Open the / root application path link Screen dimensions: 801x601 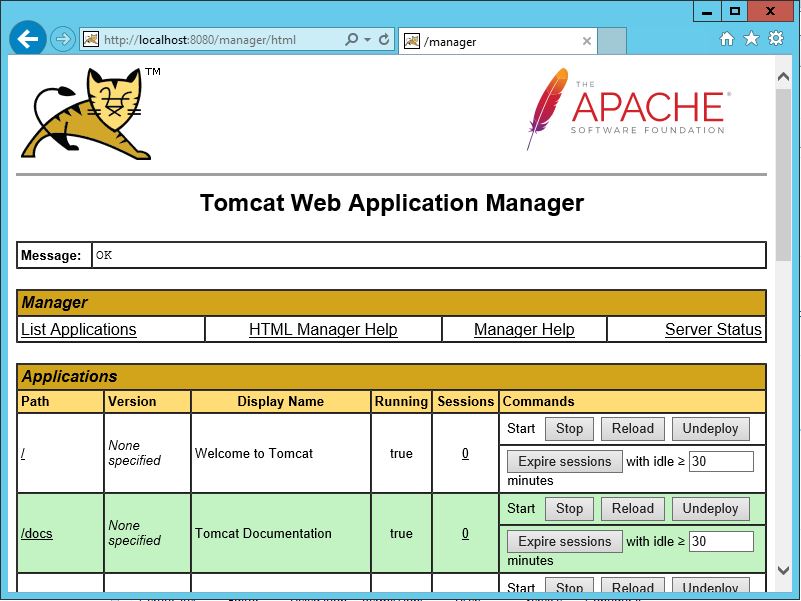23,453
